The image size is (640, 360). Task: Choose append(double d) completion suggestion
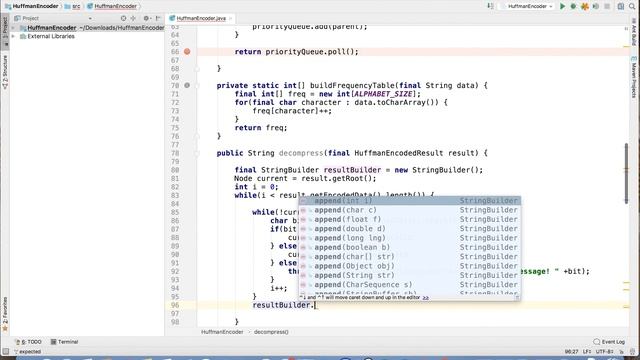[x=409, y=229]
